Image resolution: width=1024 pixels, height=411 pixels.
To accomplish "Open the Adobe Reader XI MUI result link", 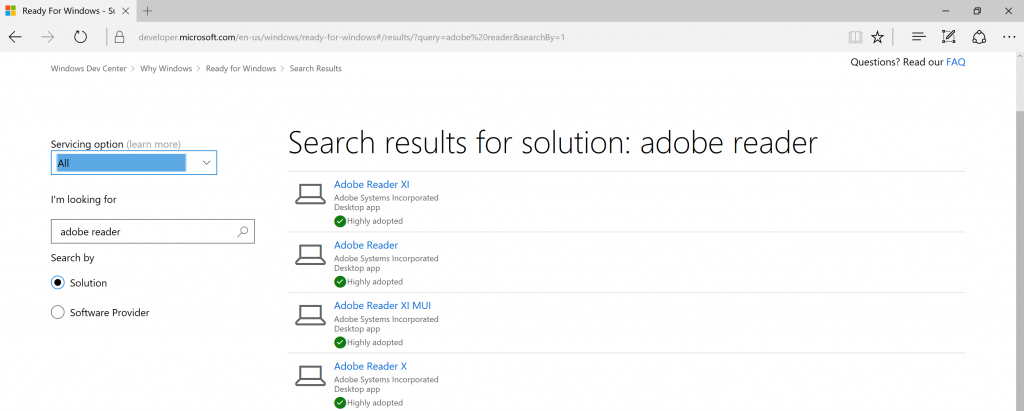I will click(x=383, y=306).
